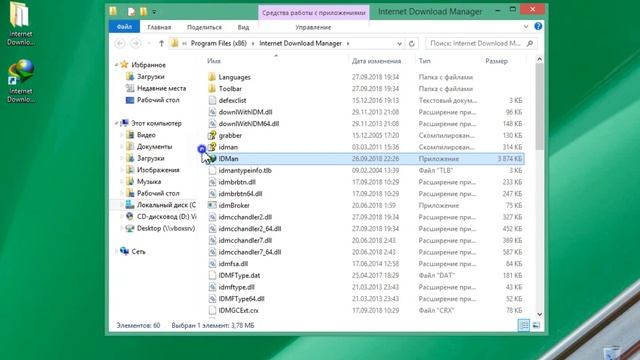Select Документы in navigation pane

tap(154, 147)
